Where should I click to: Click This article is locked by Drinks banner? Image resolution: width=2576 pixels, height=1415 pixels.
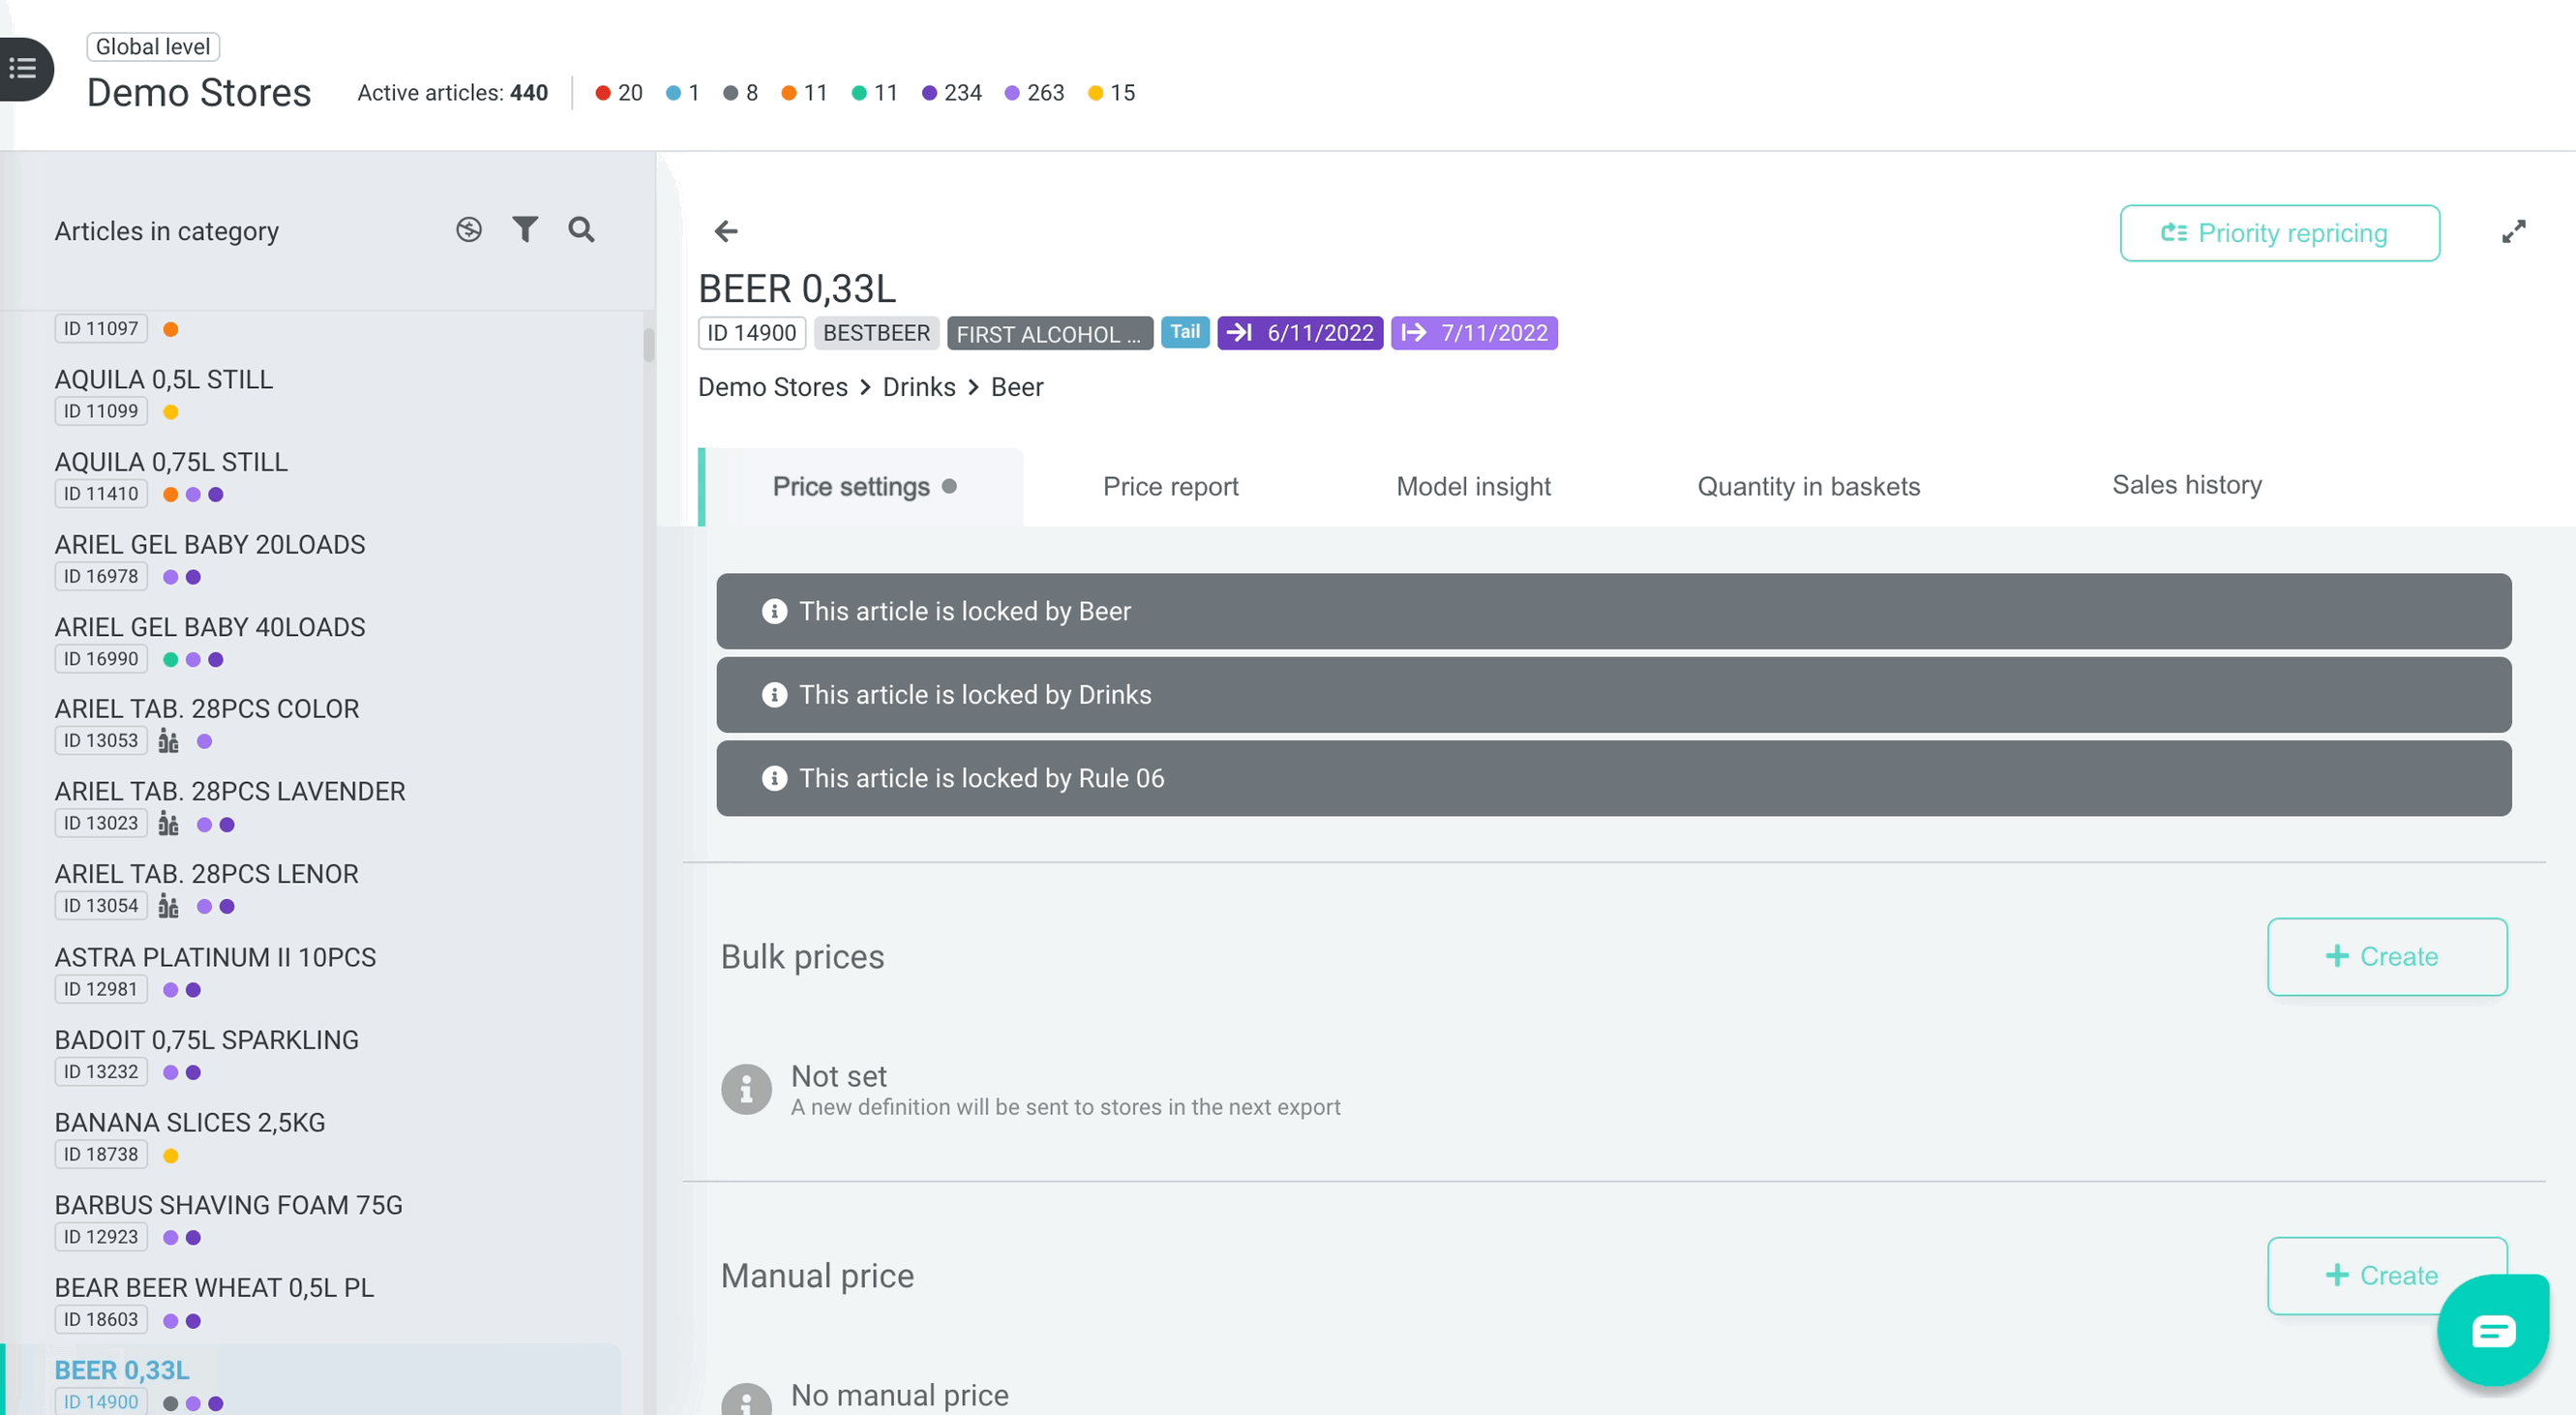coord(1613,695)
